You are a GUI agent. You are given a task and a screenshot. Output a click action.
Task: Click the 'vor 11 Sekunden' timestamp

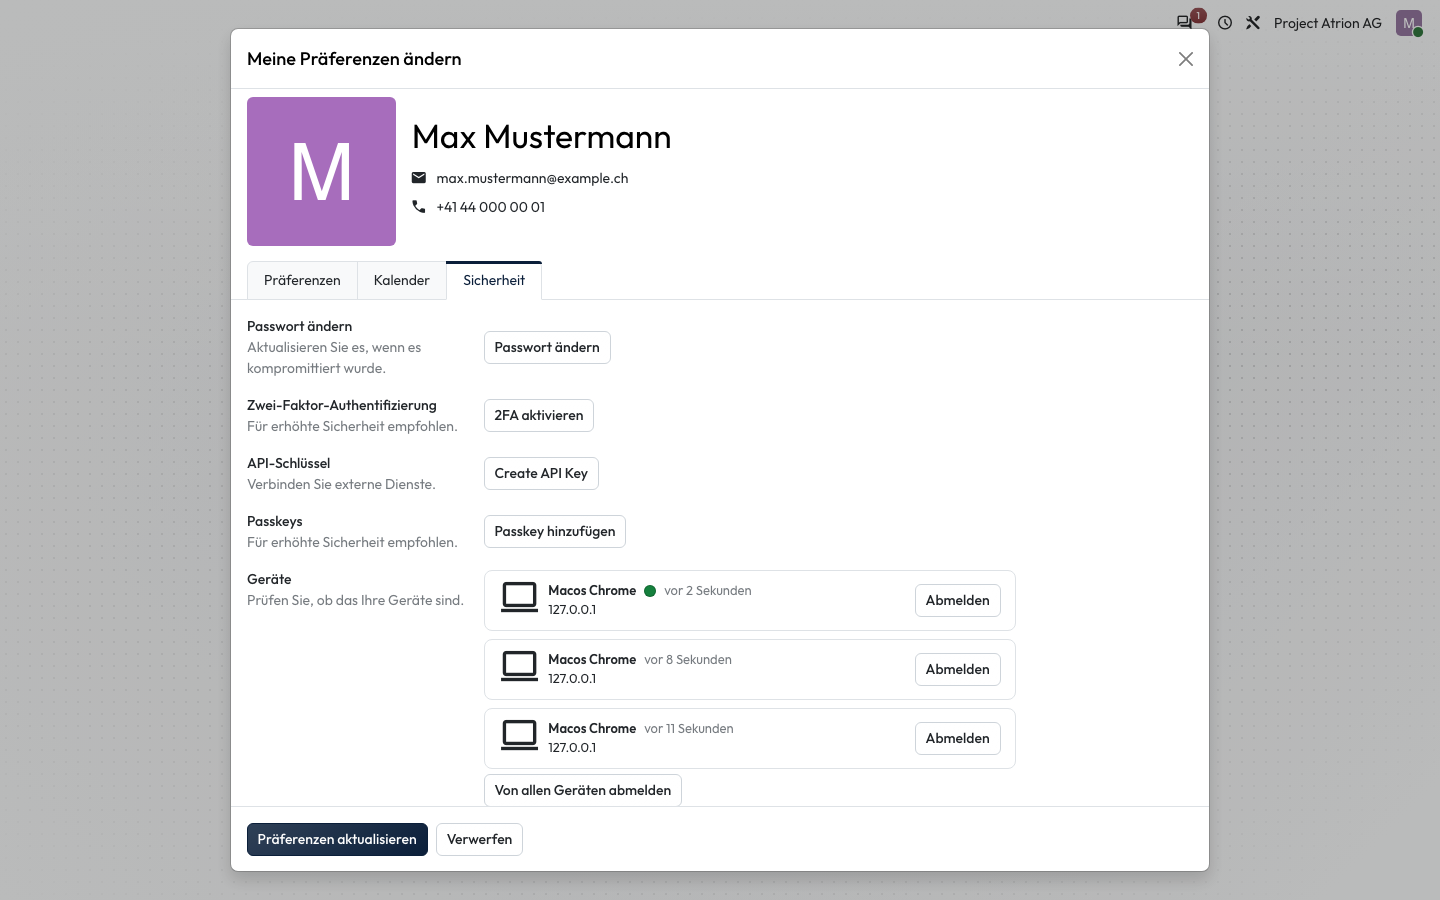point(689,729)
